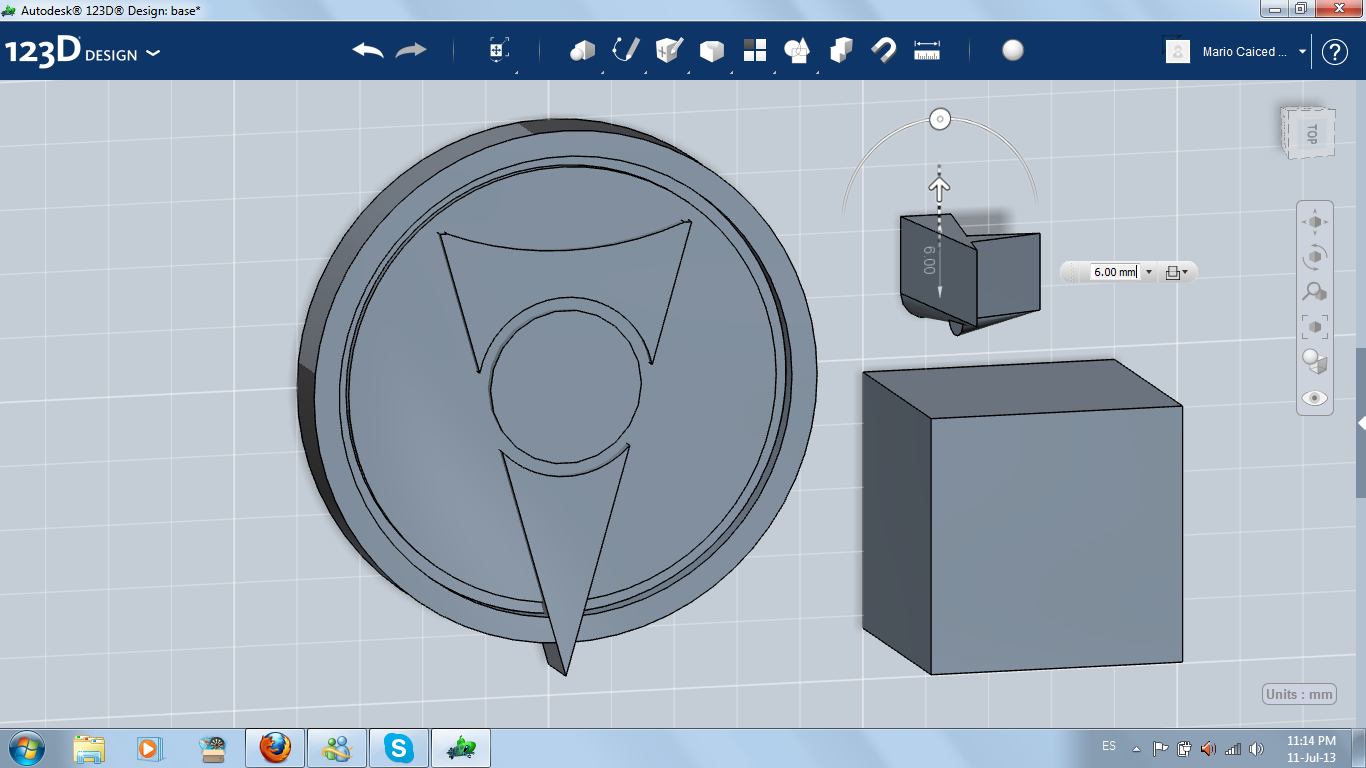Screen dimensions: 1366x768
Task: Click the 6.00 mm distance input field
Action: tap(1115, 272)
